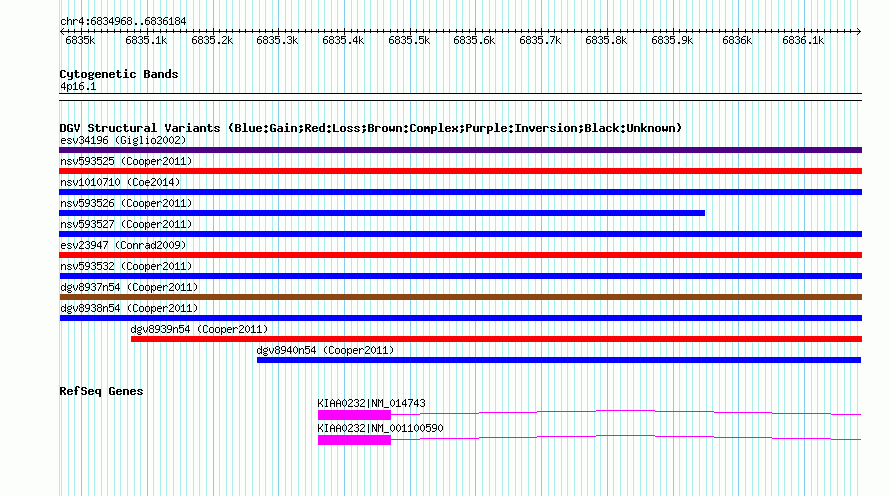The width and height of the screenshot is (890, 496).
Task: Click the dgv8938n54 (Cooper2011) label
Action: (x=129, y=308)
